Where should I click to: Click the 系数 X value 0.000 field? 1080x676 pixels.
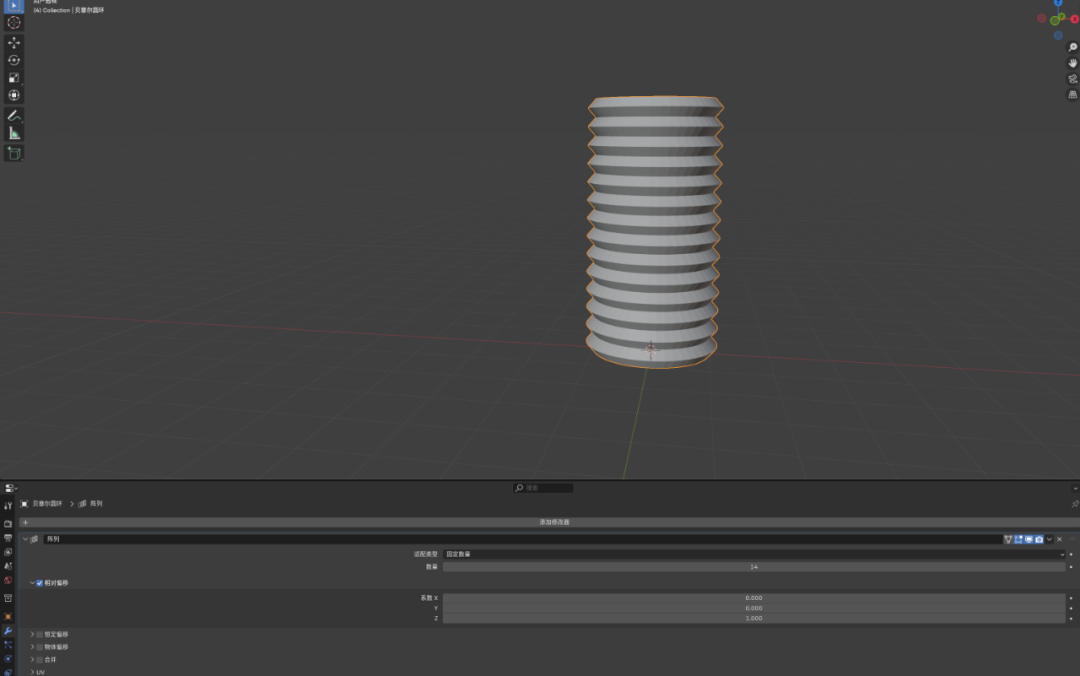click(x=754, y=598)
